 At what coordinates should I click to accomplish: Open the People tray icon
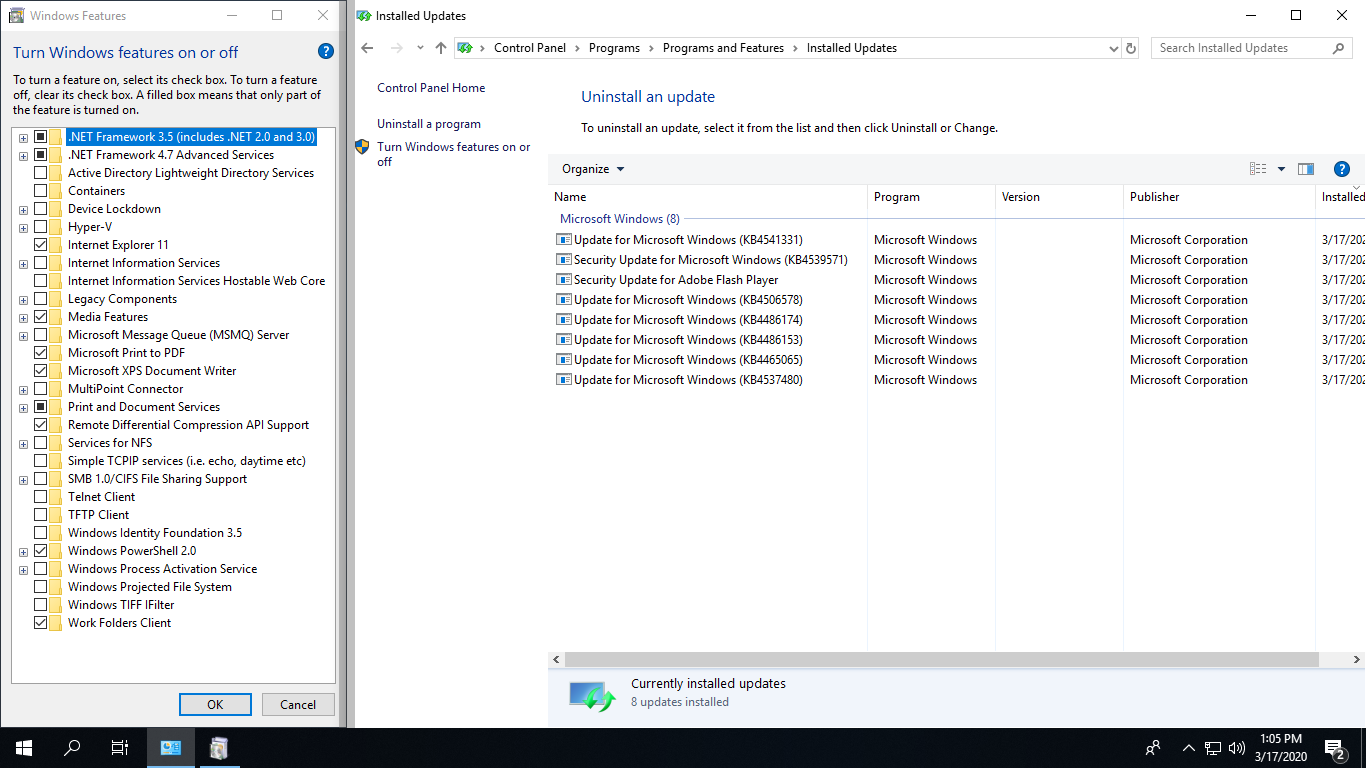point(1153,747)
